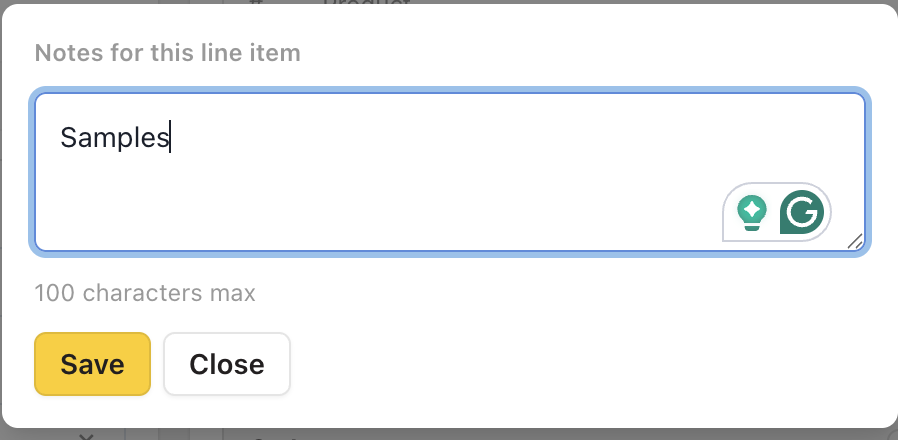Click the 'Notes for this line item' label
The width and height of the screenshot is (898, 440).
pyautogui.click(x=167, y=53)
